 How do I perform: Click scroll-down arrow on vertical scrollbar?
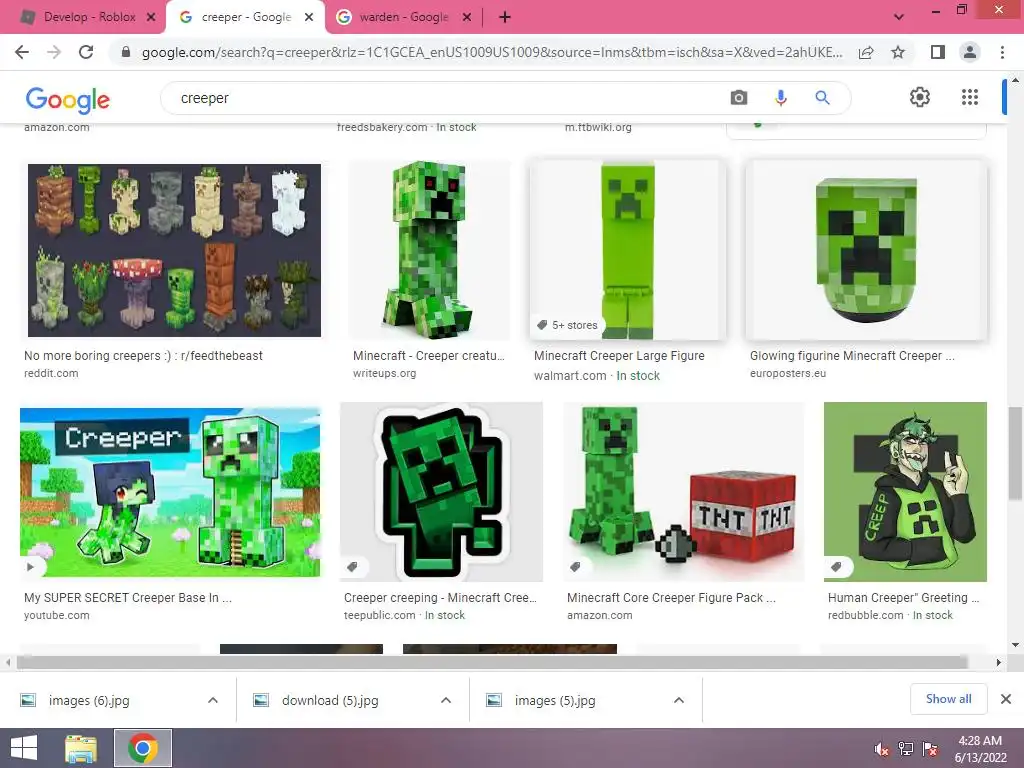point(1015,645)
